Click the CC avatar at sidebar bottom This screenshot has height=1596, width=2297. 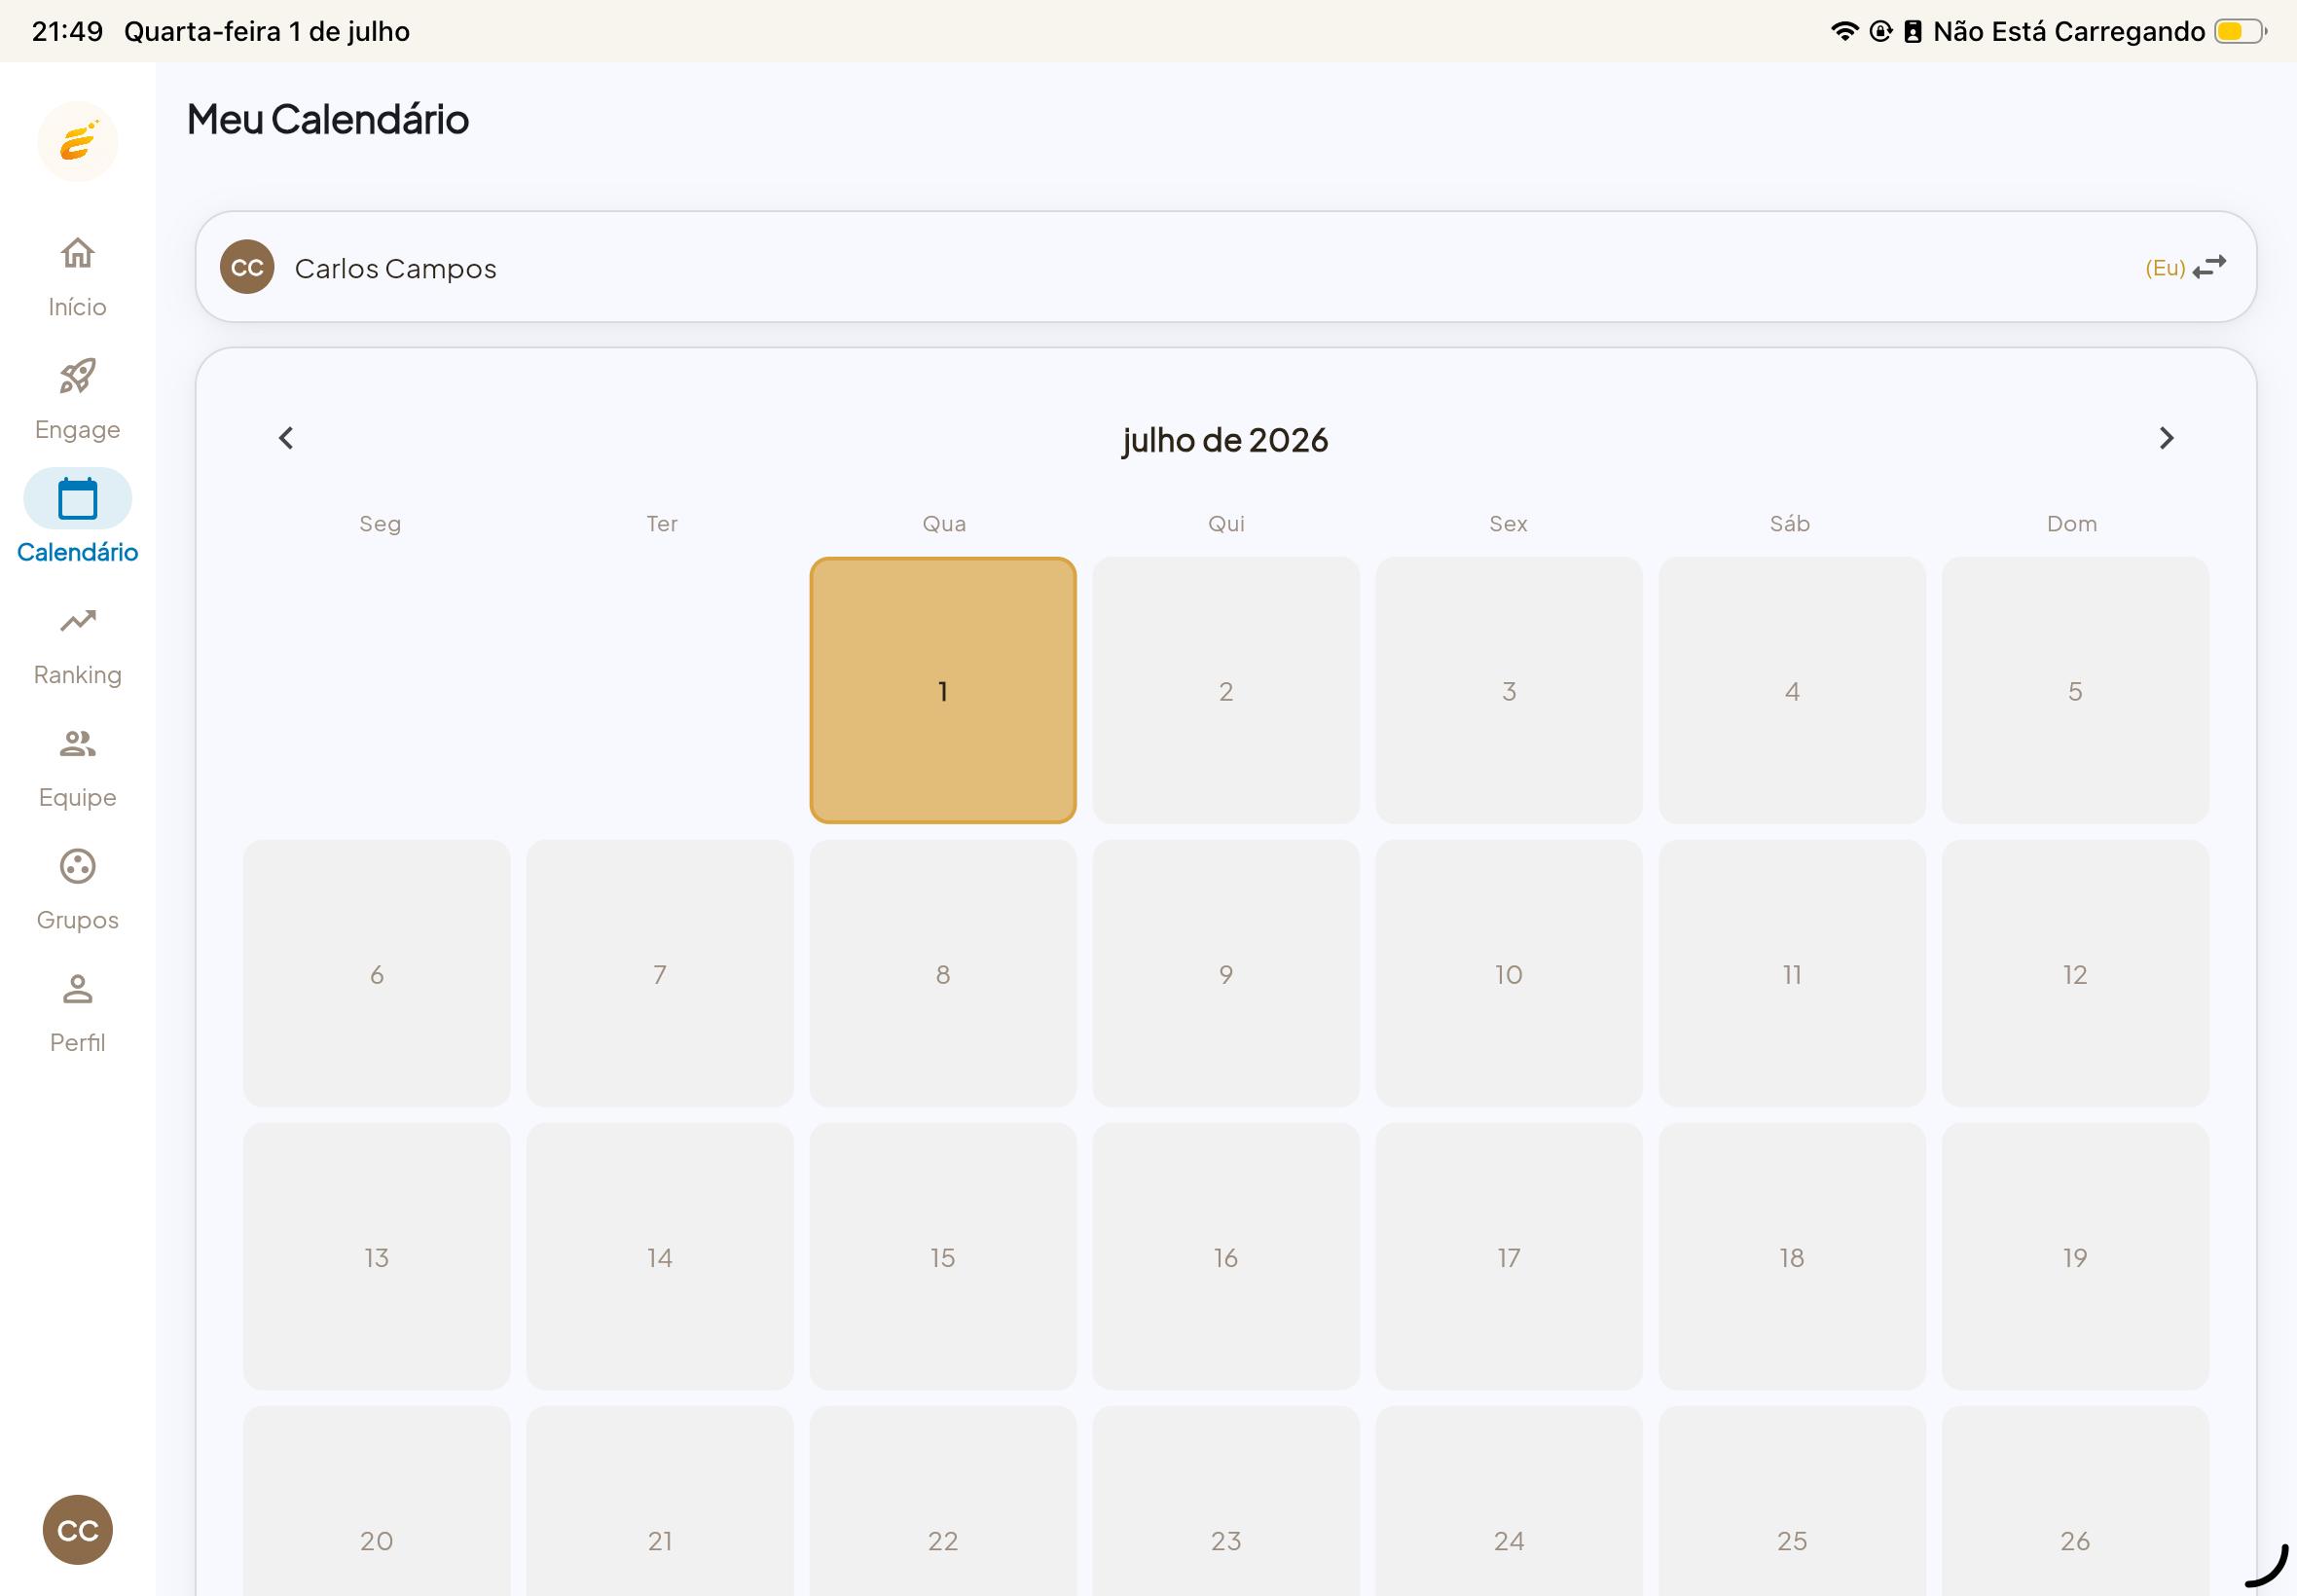tap(78, 1530)
